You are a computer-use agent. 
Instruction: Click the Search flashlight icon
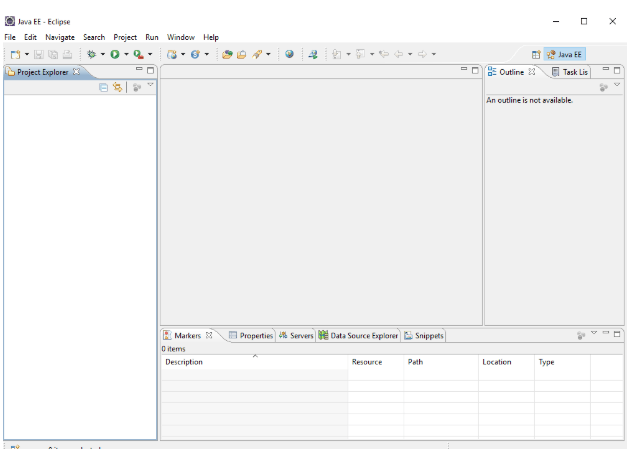click(257, 54)
